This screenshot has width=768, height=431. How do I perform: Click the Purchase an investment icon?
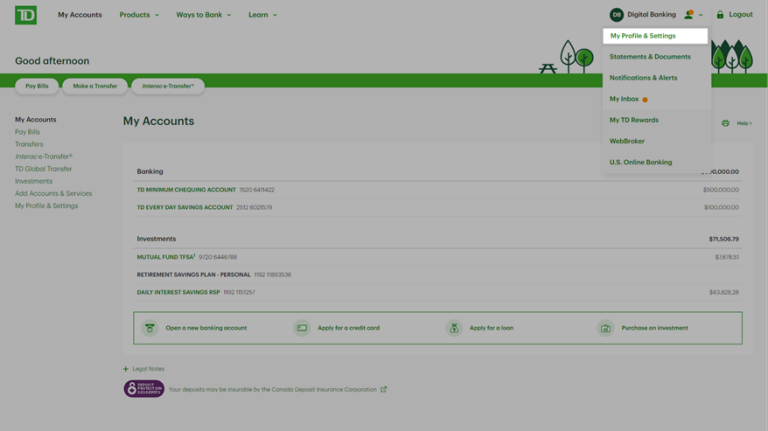[605, 328]
